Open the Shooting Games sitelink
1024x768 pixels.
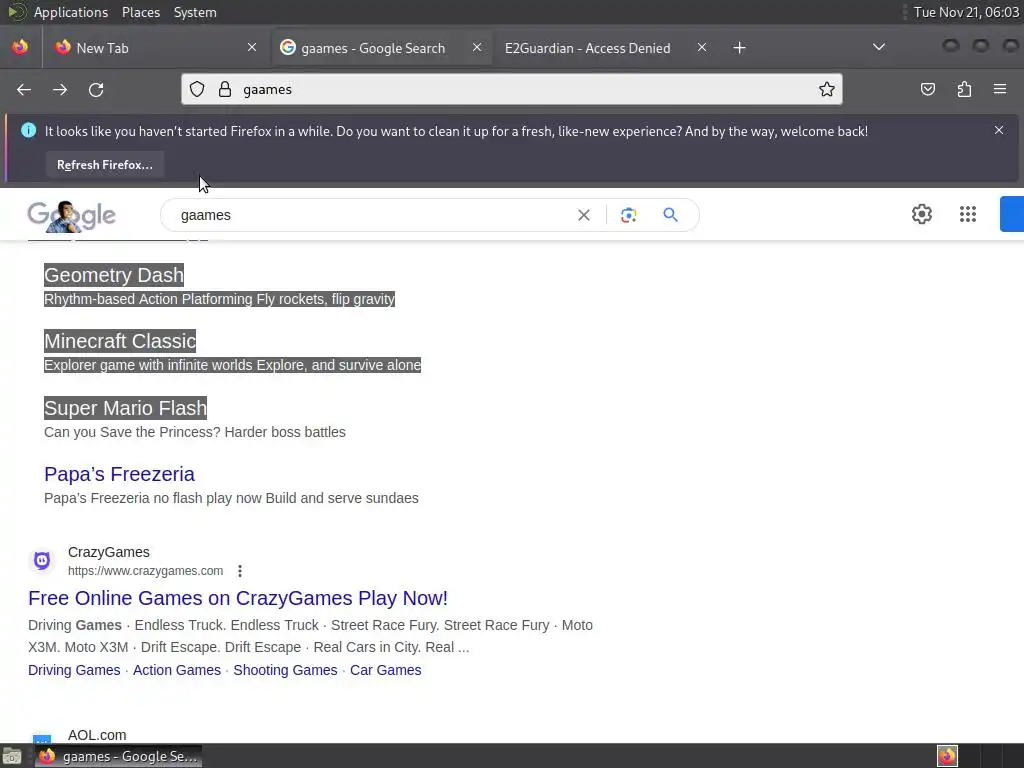coord(285,670)
